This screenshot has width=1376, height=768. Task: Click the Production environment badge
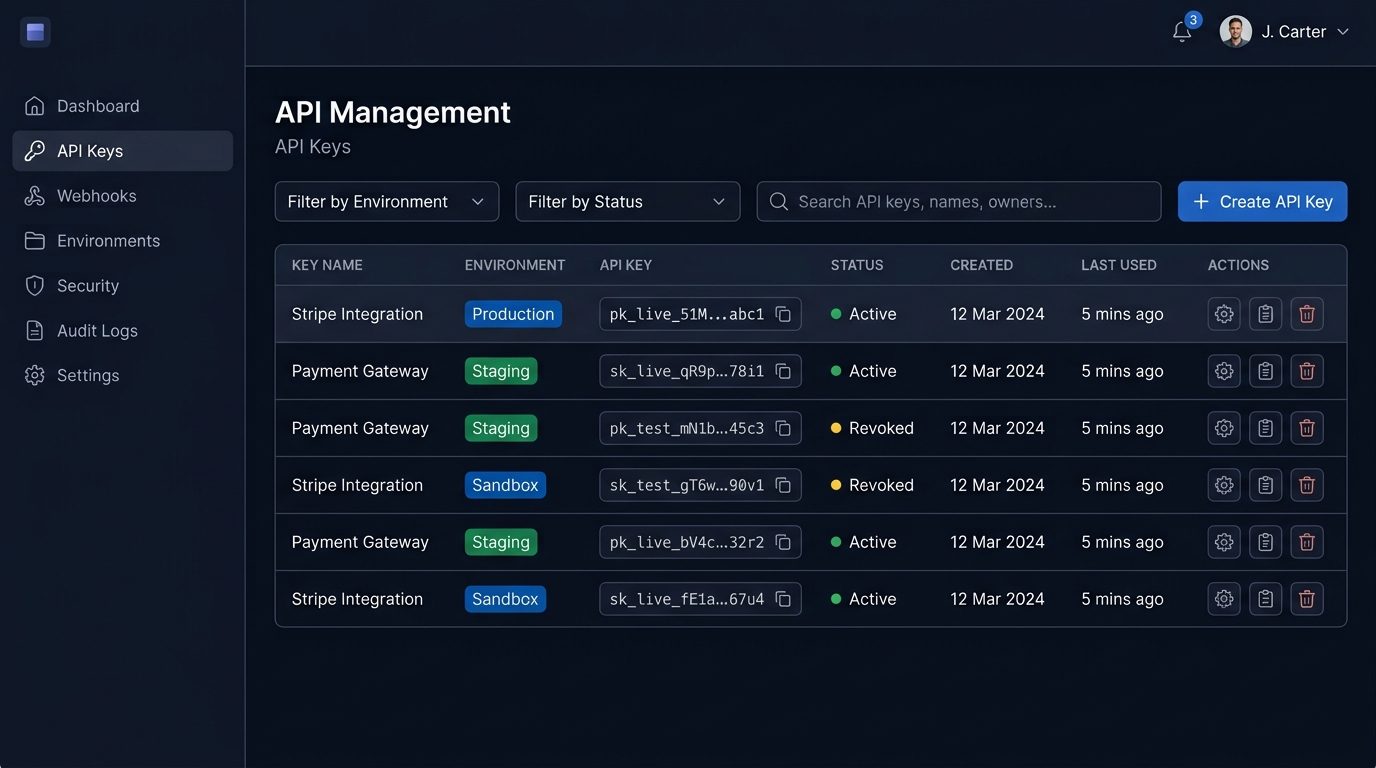pos(513,314)
